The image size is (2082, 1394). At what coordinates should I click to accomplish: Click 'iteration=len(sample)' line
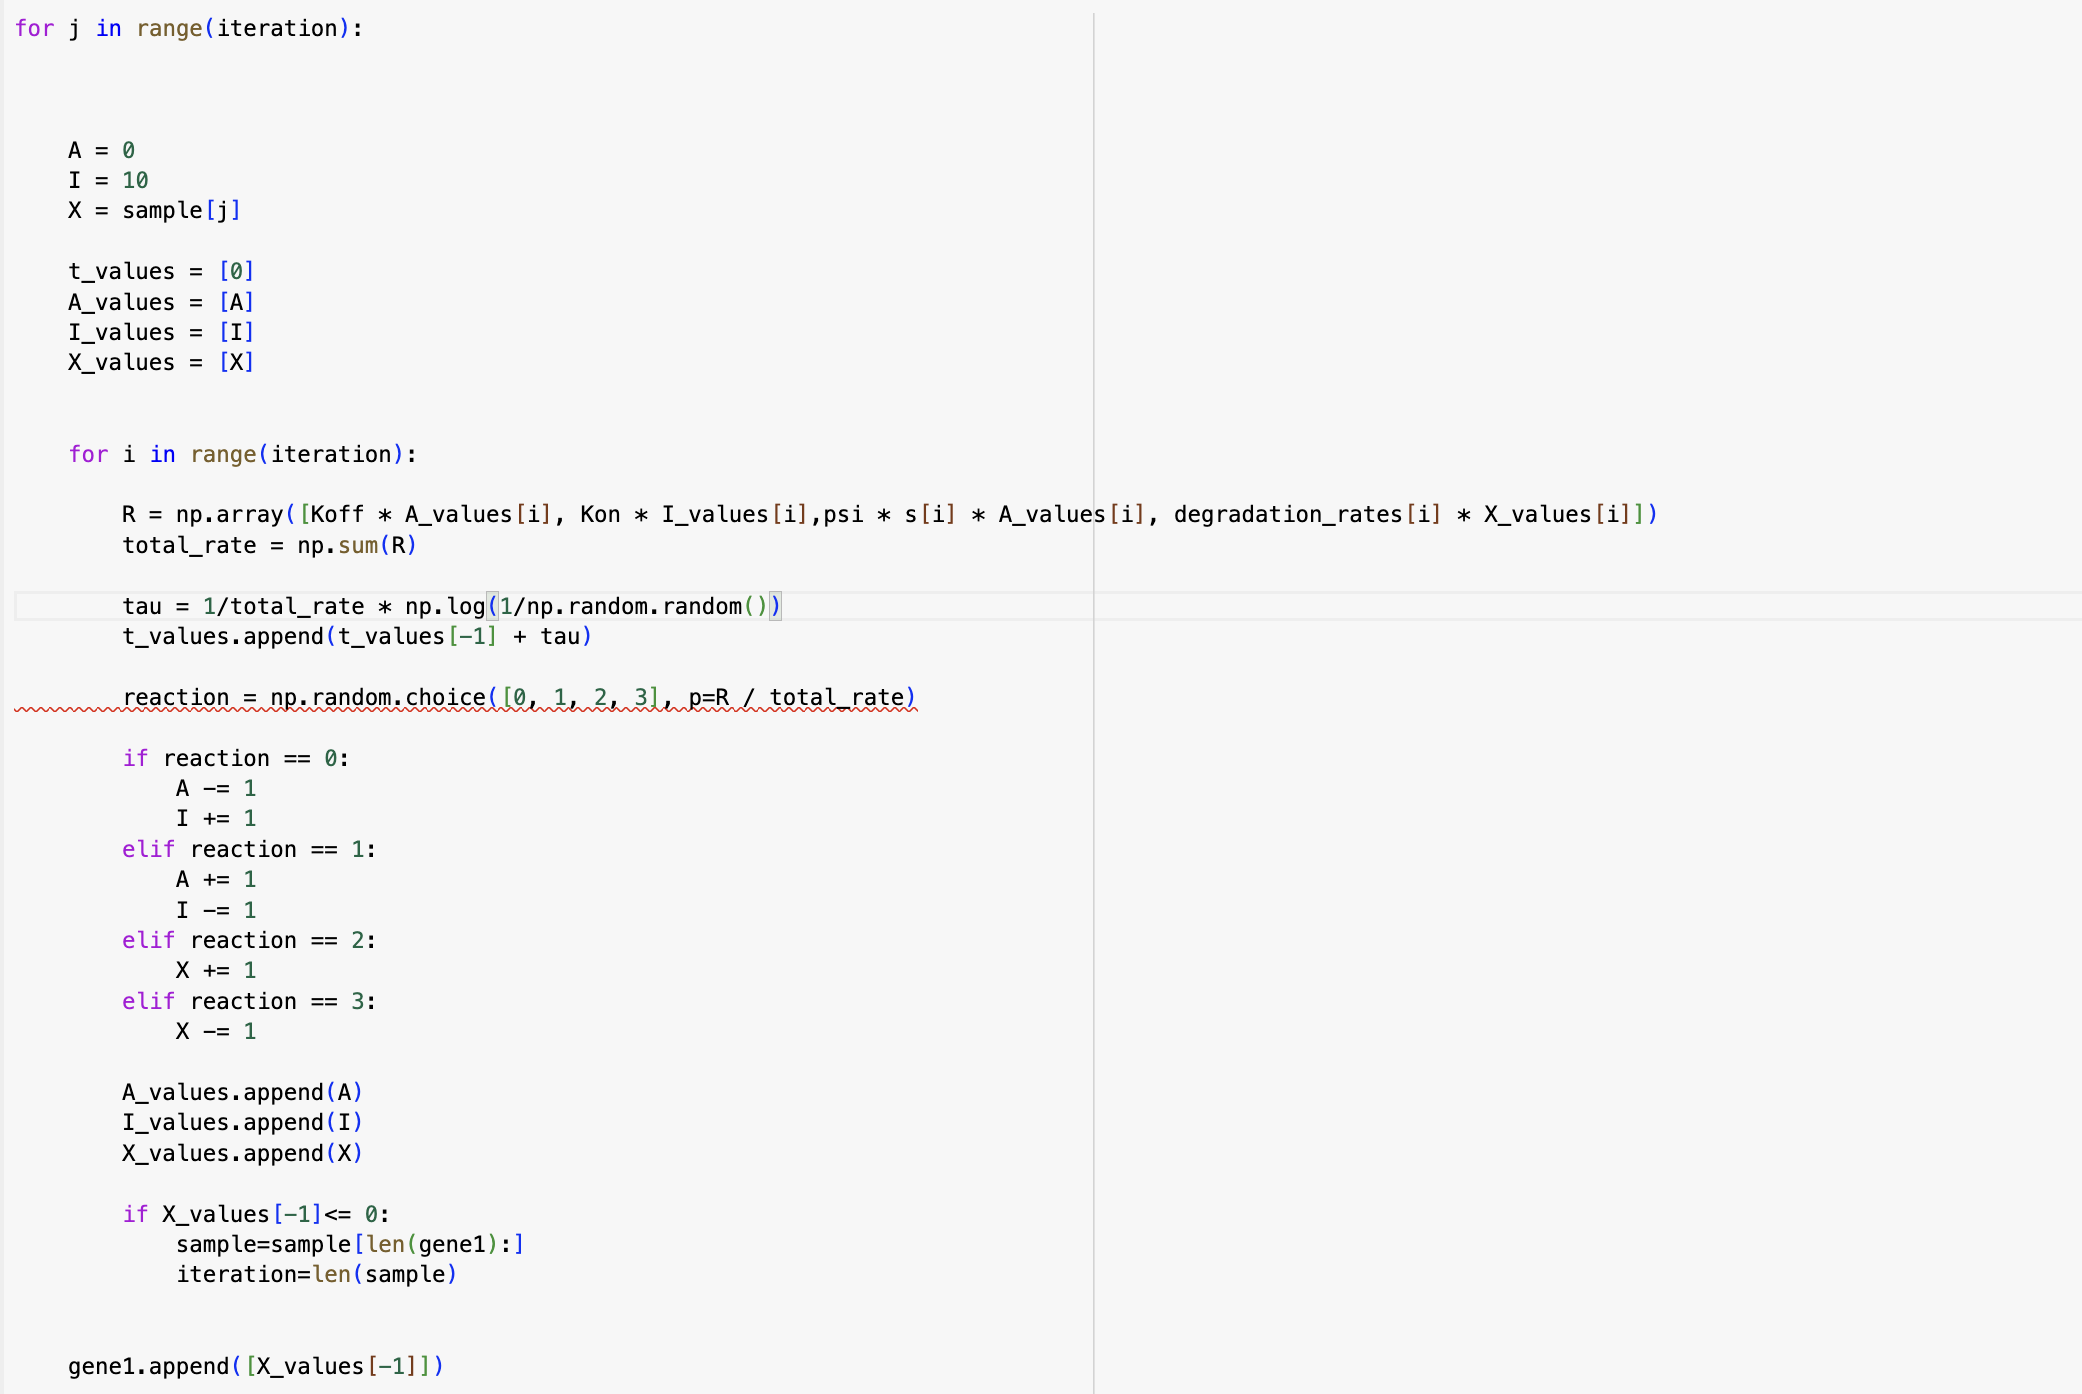[316, 1274]
